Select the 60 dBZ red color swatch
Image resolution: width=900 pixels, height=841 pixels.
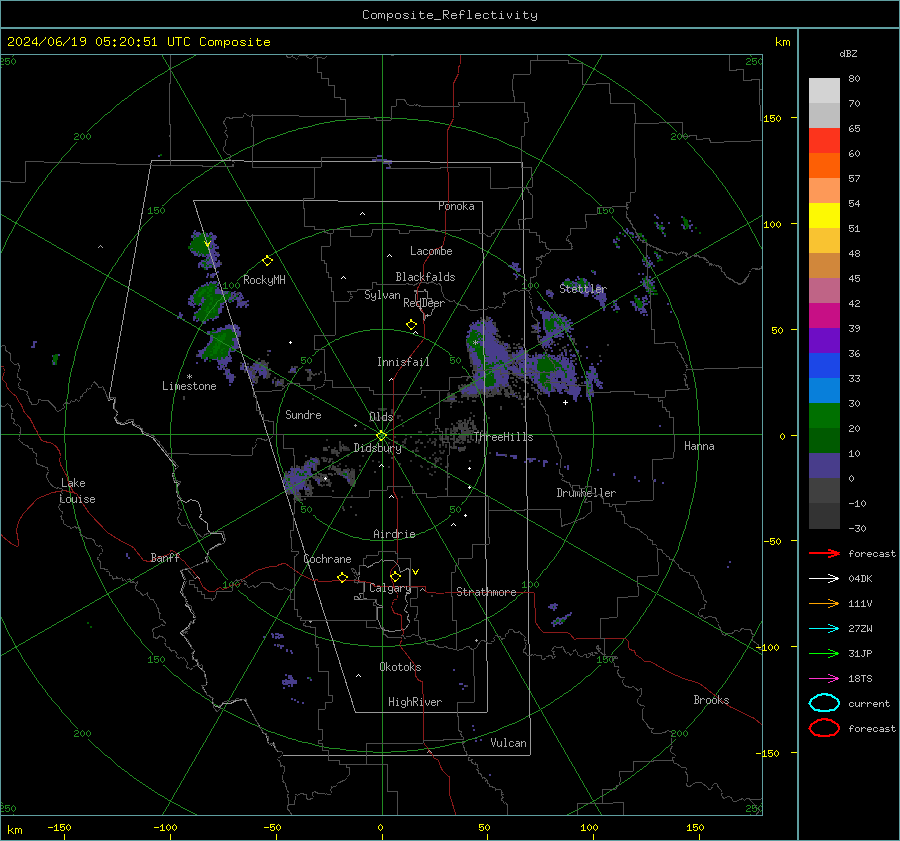824,141
